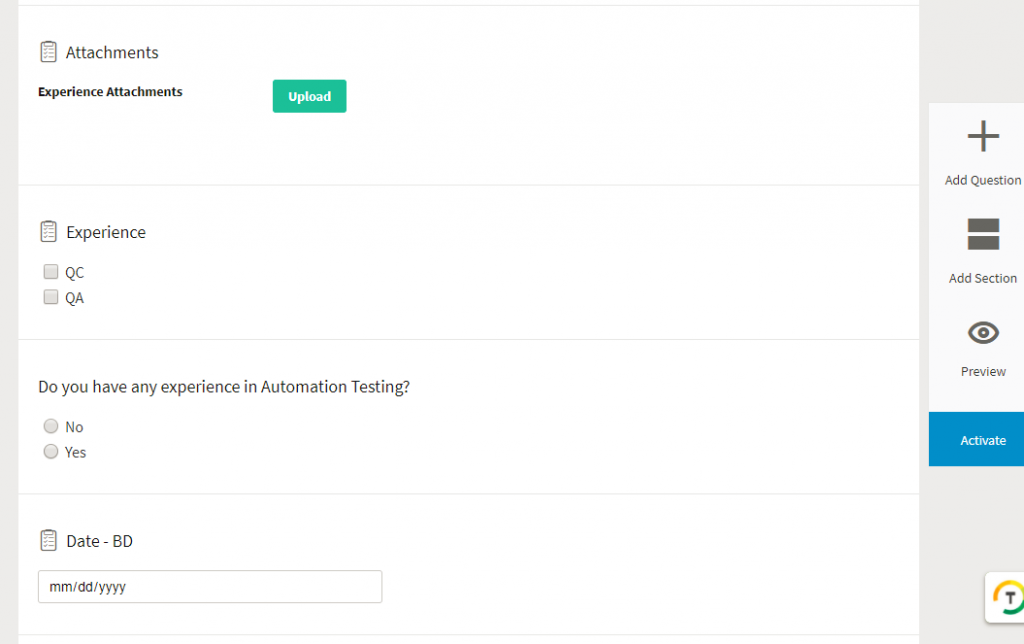Screen dimensions: 1024x644
Task: Click the Date - BD section title
Action: (99, 541)
